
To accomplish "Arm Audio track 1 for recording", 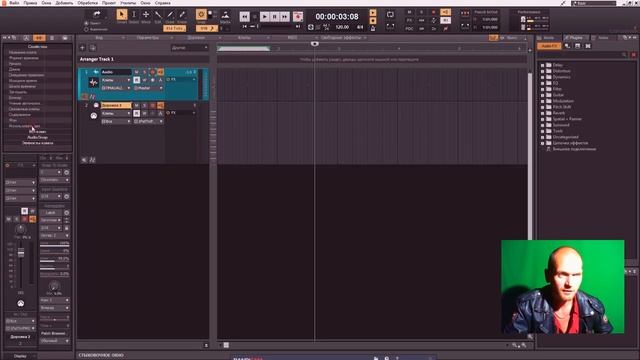I will coord(152,72).
